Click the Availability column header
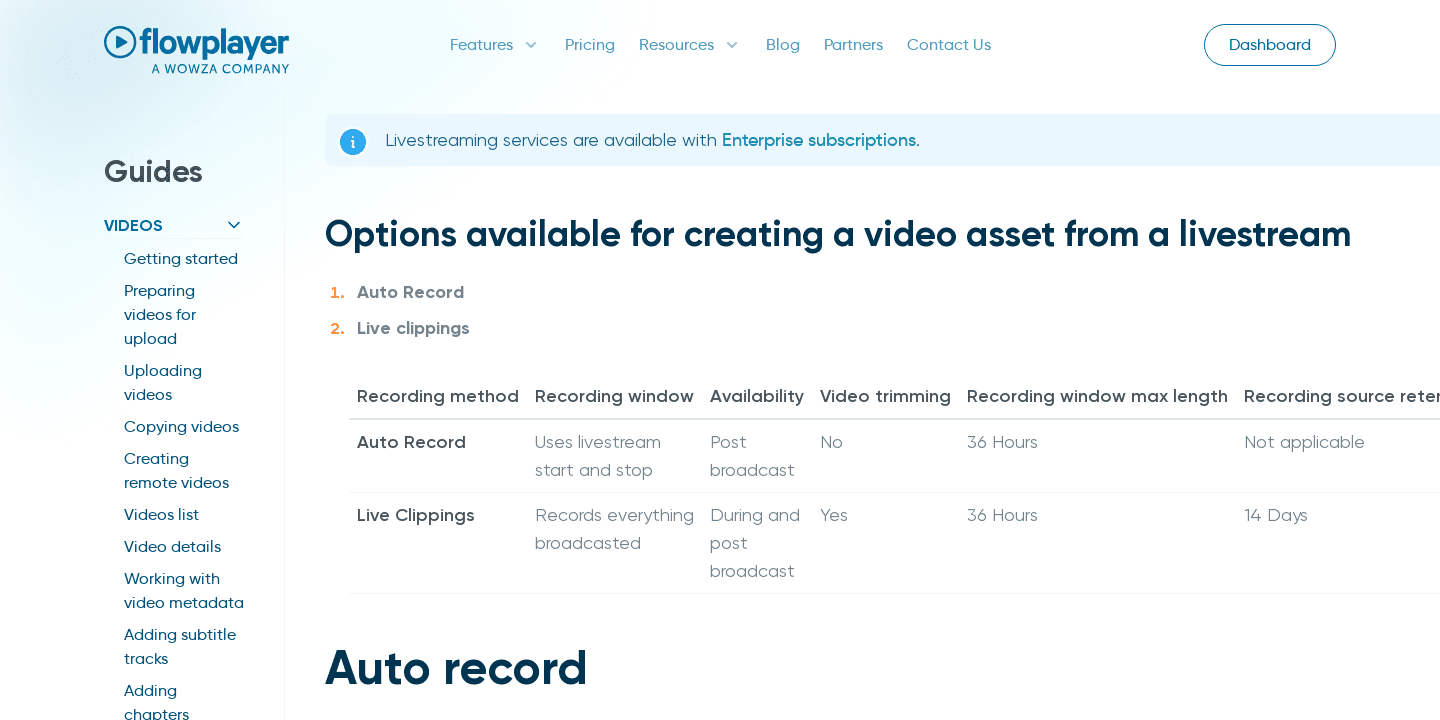The width and height of the screenshot is (1440, 720). pyautogui.click(x=757, y=396)
